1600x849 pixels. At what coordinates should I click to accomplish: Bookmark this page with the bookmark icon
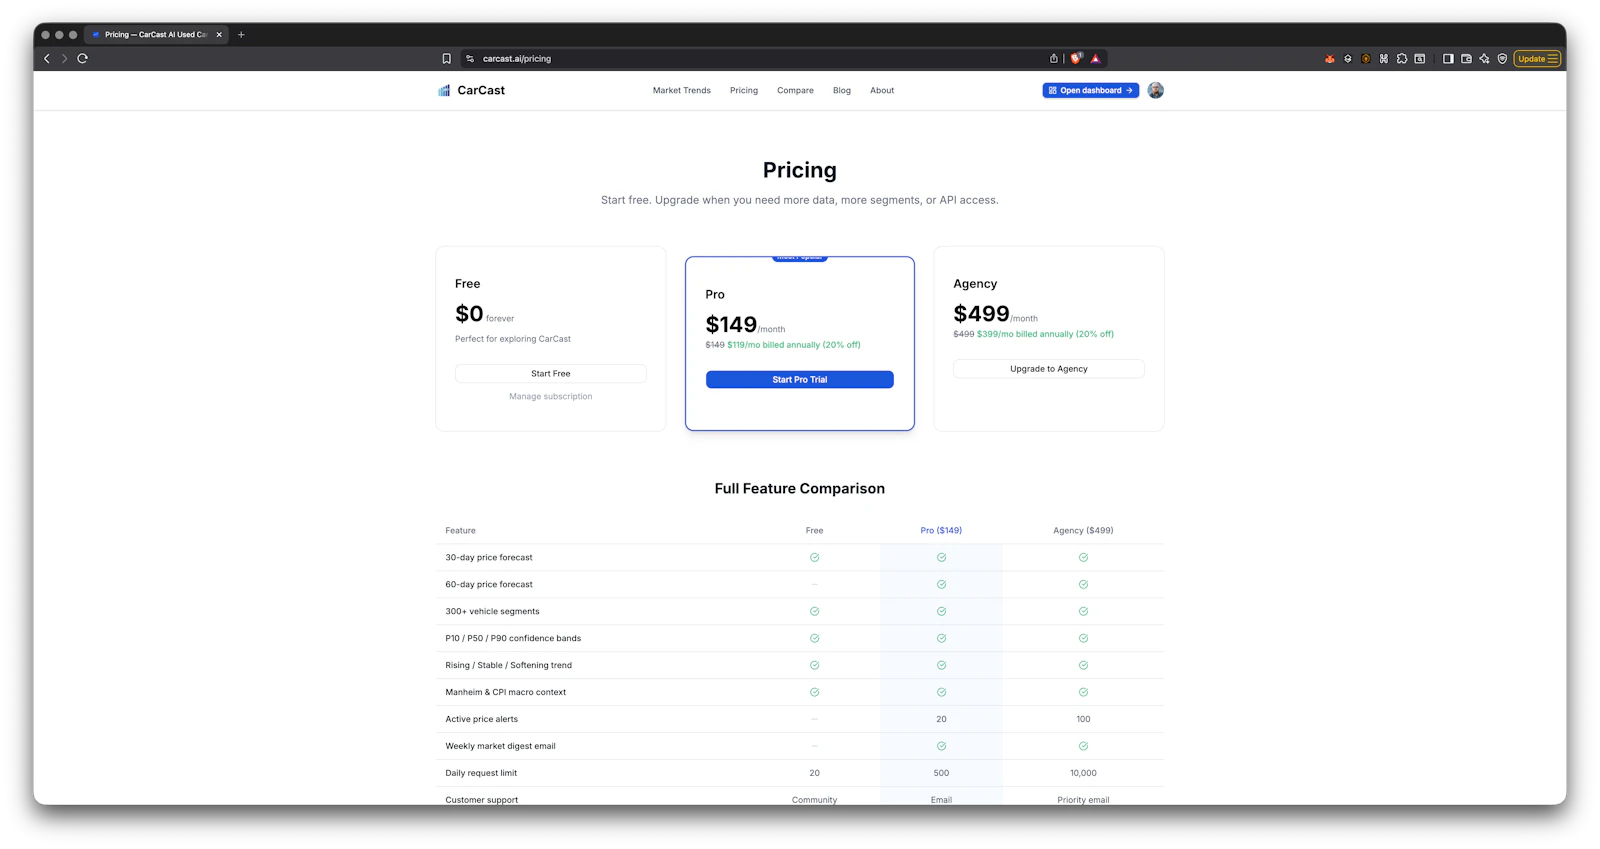click(x=446, y=59)
